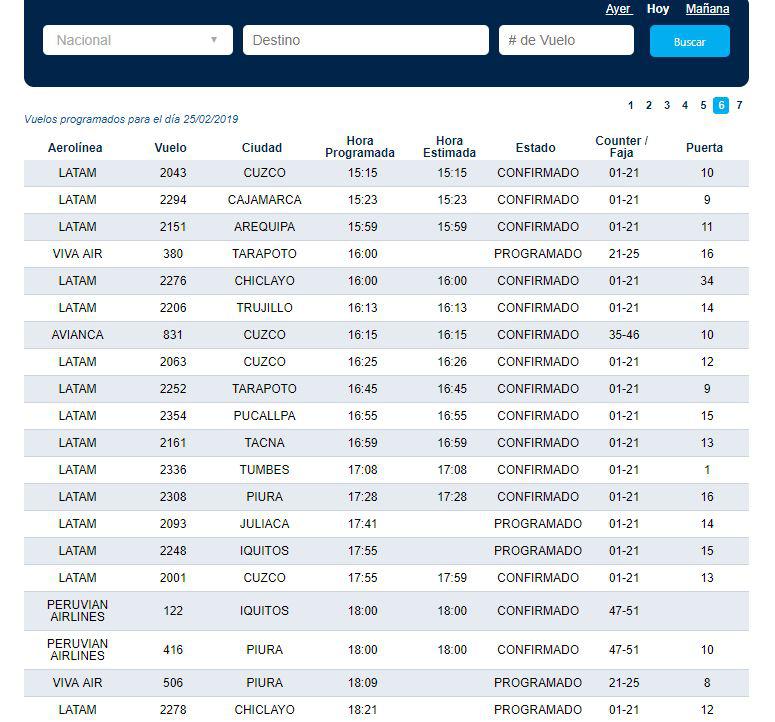Screen dimensions: 775x722
Task: Select the Hoy tab
Action: pos(658,9)
